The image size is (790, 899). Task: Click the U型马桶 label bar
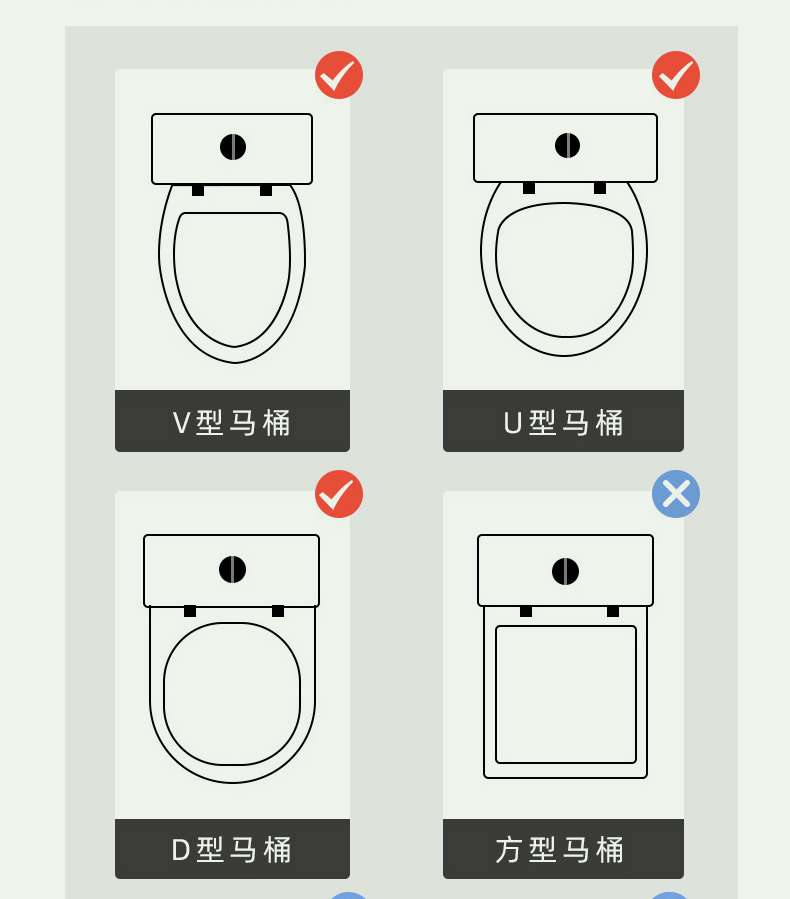coord(564,421)
